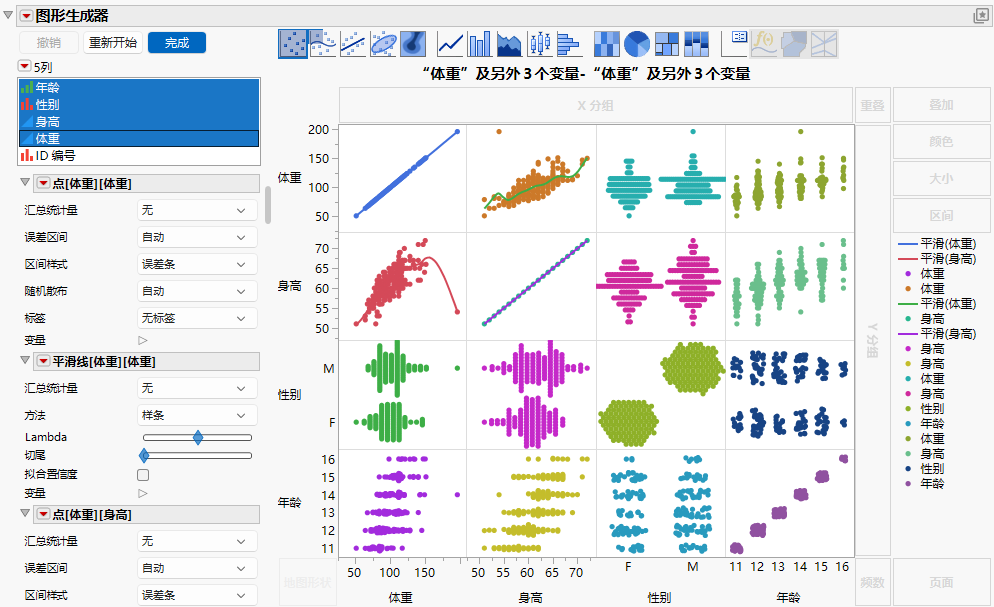Open the 图形生成器 red triangle menu
The image size is (994, 607).
pyautogui.click(x=27, y=16)
